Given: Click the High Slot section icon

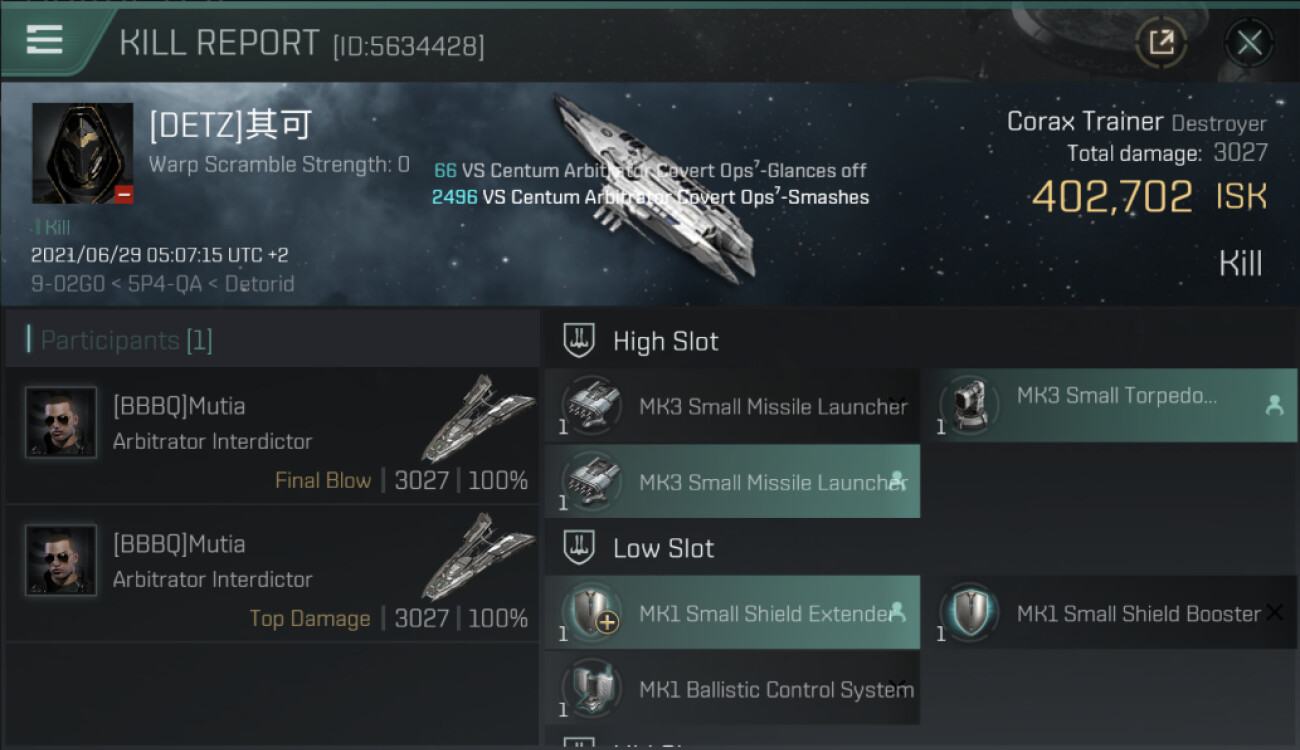Looking at the screenshot, I should click(580, 341).
